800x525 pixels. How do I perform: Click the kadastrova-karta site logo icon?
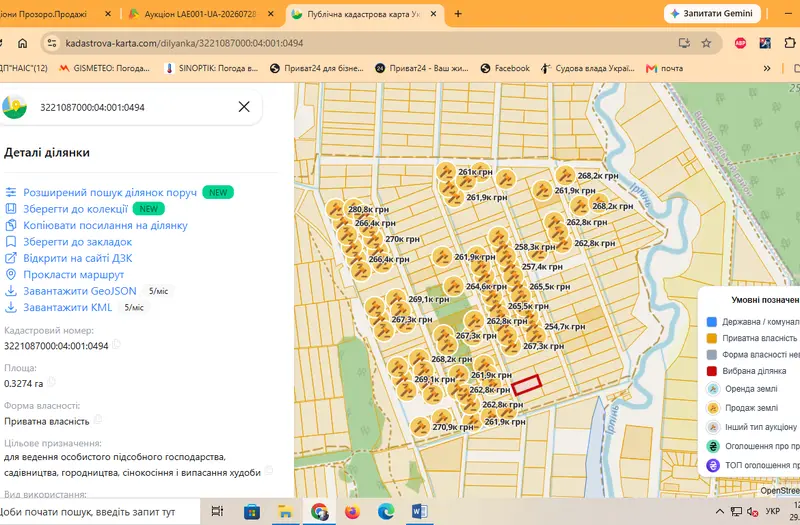click(14, 107)
